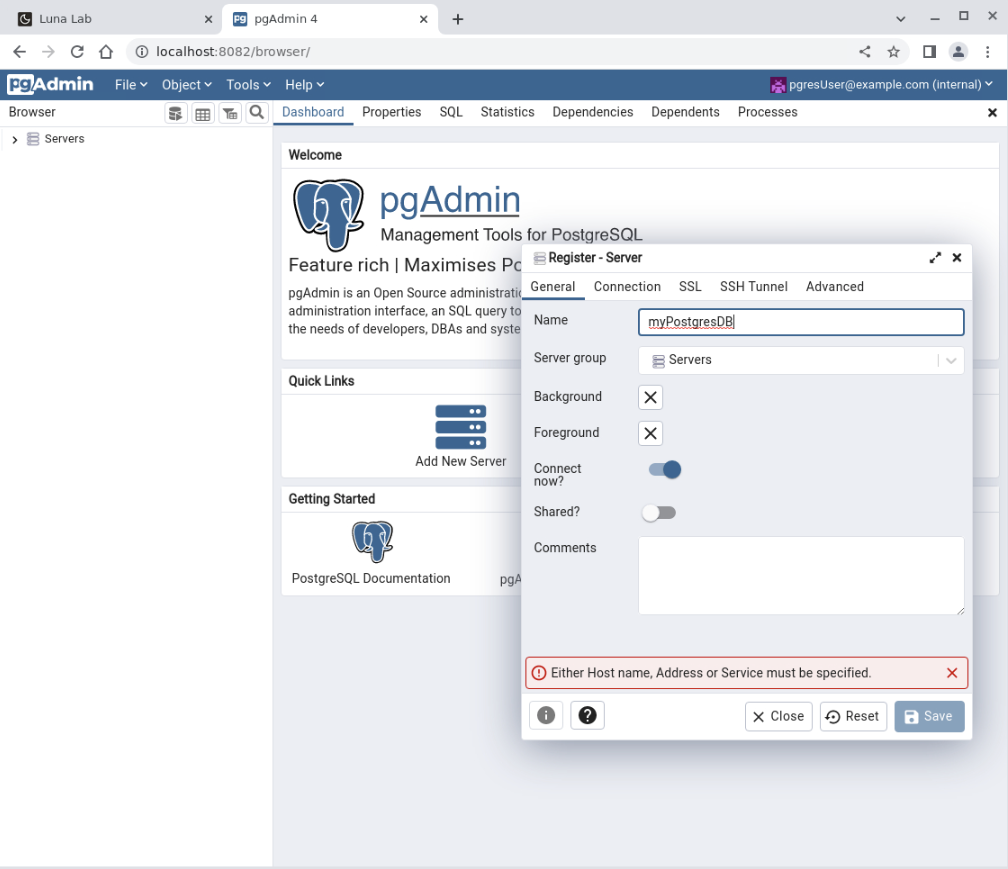Close the dashboard panel with X

coord(992,112)
